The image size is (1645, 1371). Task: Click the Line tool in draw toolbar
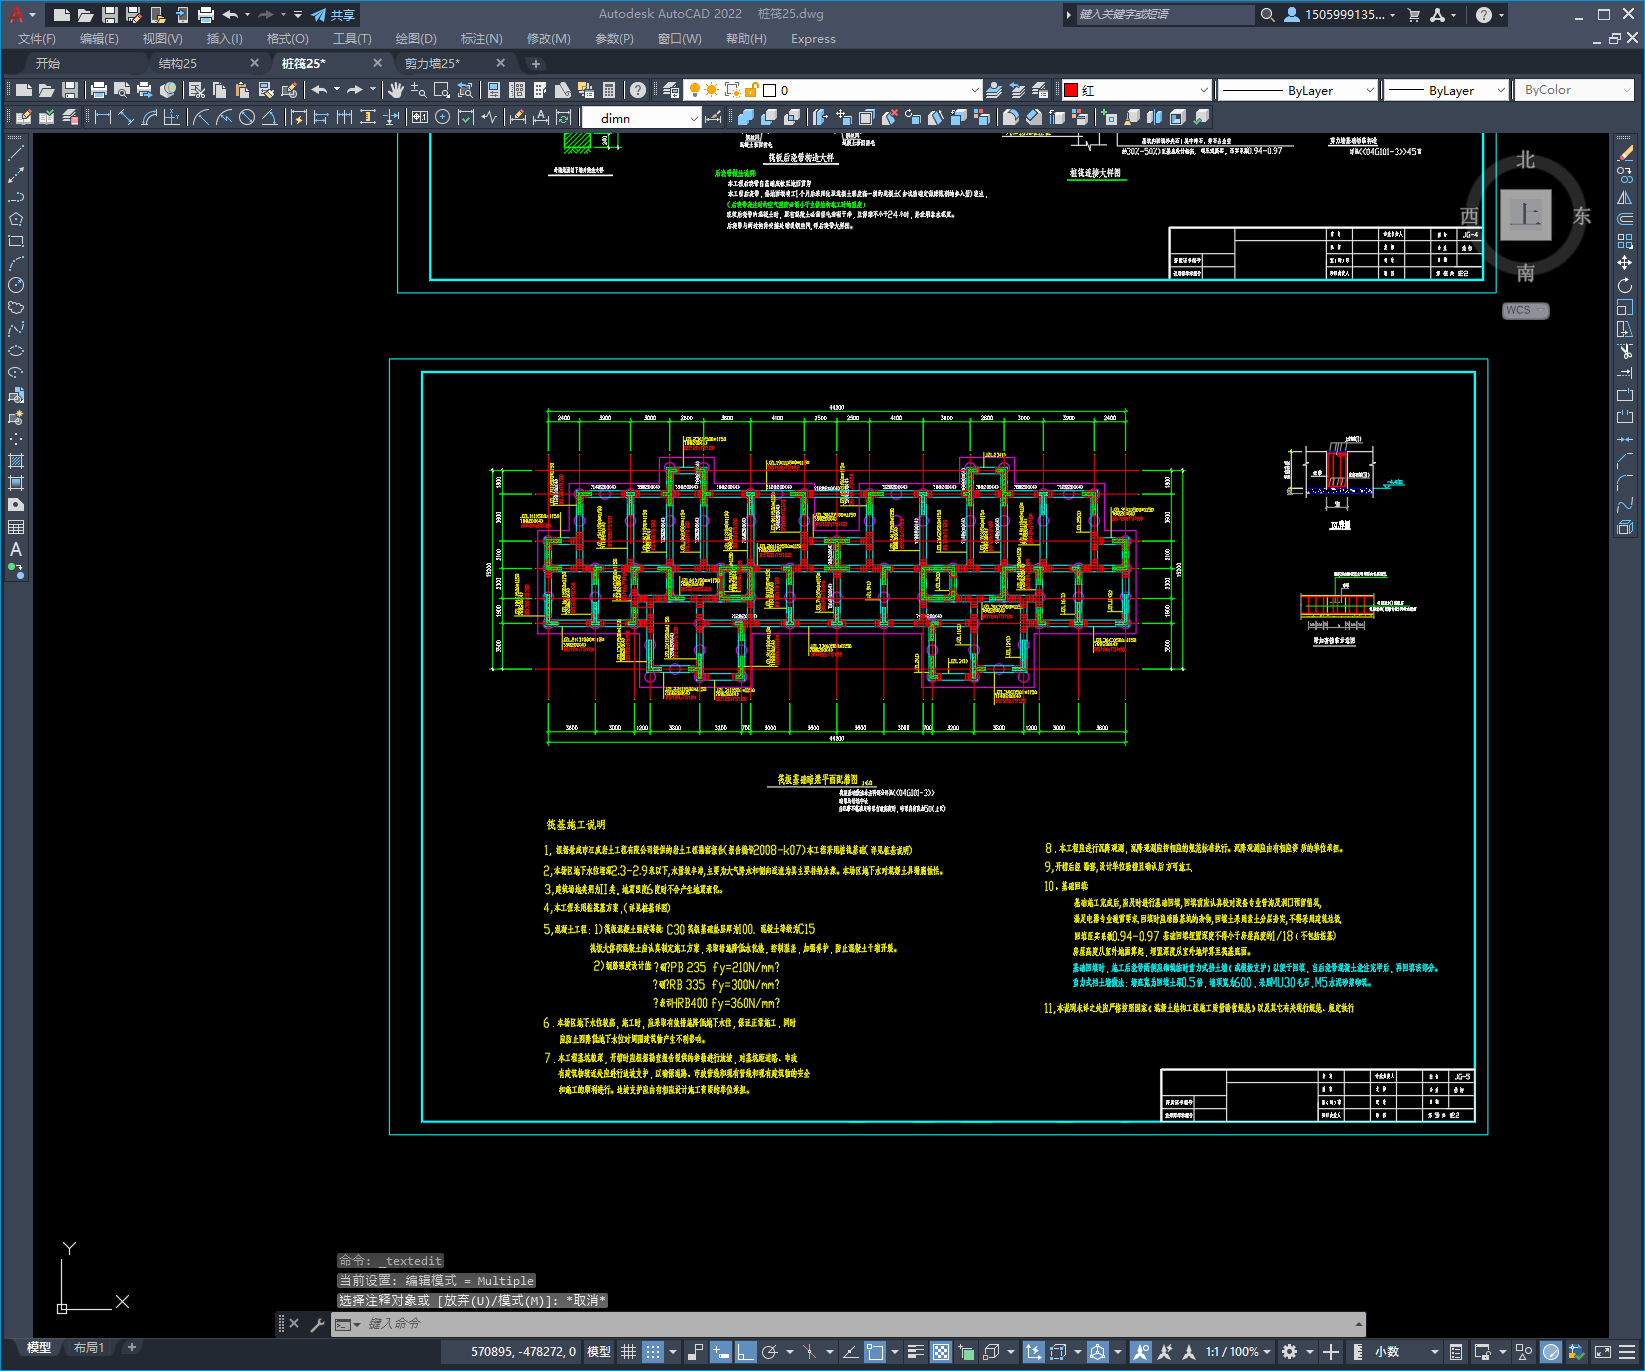[x=16, y=153]
